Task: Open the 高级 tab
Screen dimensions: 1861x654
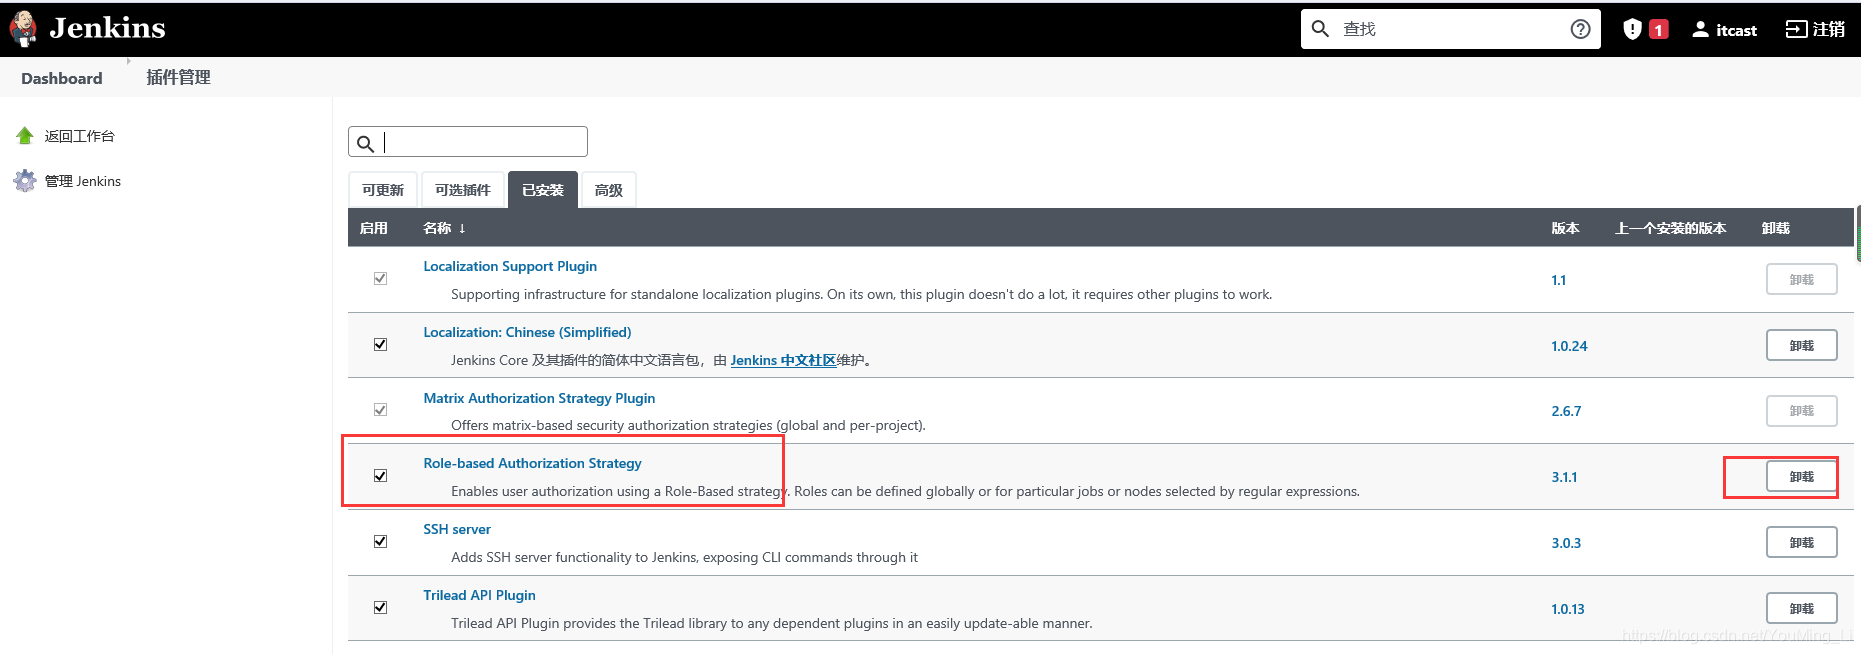Action: [x=609, y=190]
